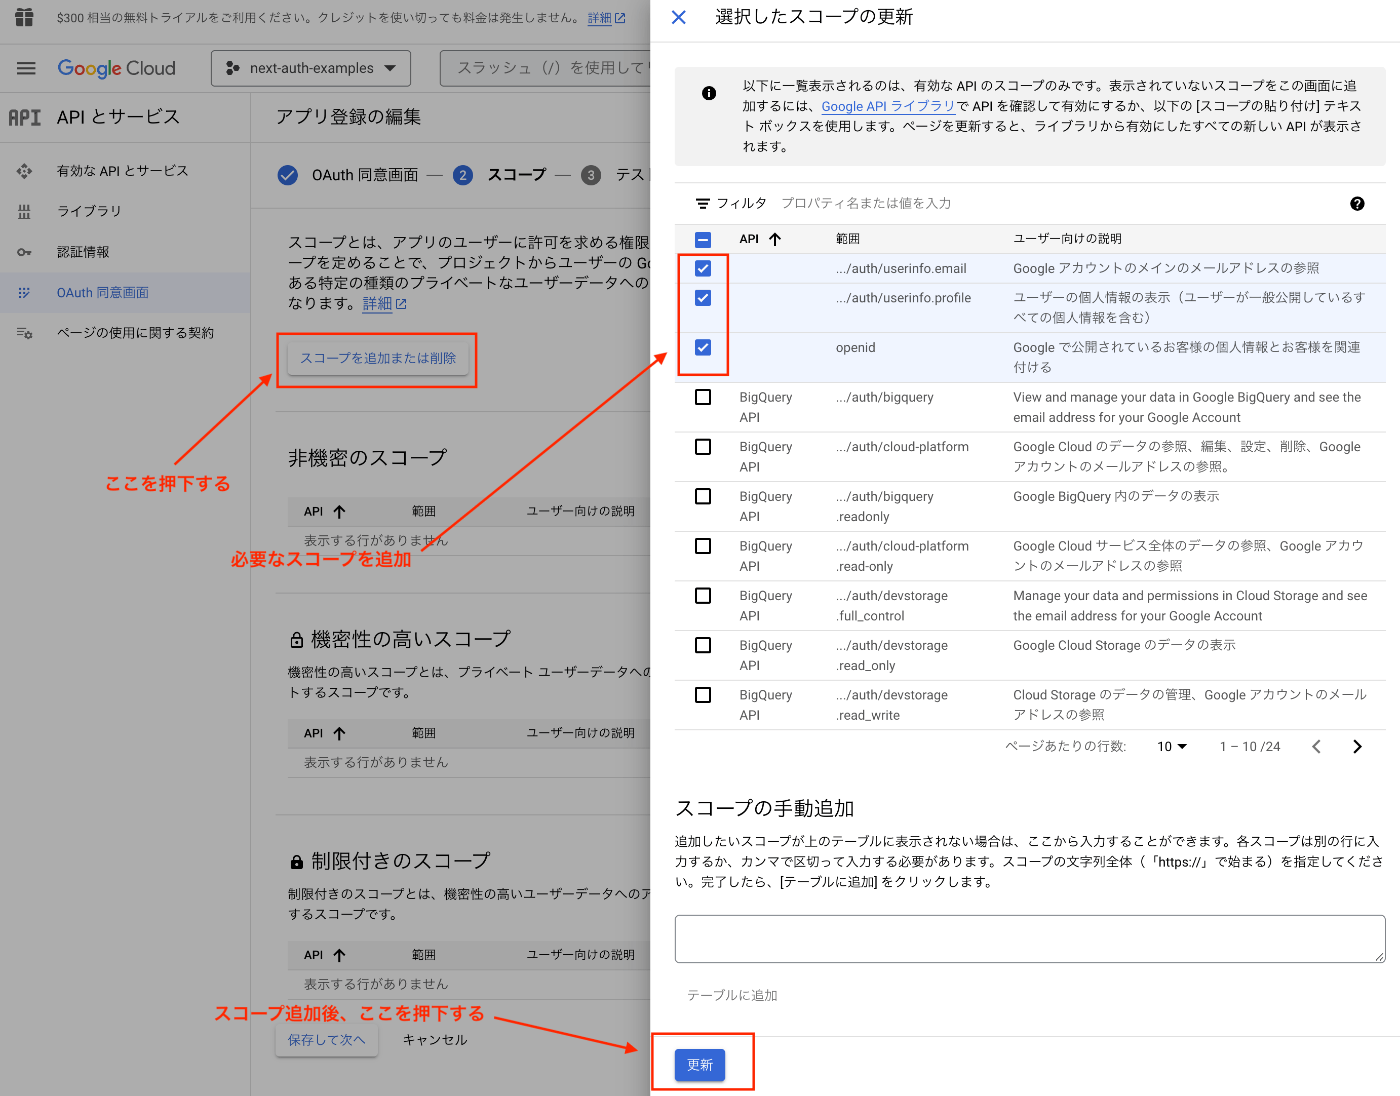Uncheck the userinfo.profile scope checkbox
Screen dimensions: 1400x1096
click(x=703, y=298)
